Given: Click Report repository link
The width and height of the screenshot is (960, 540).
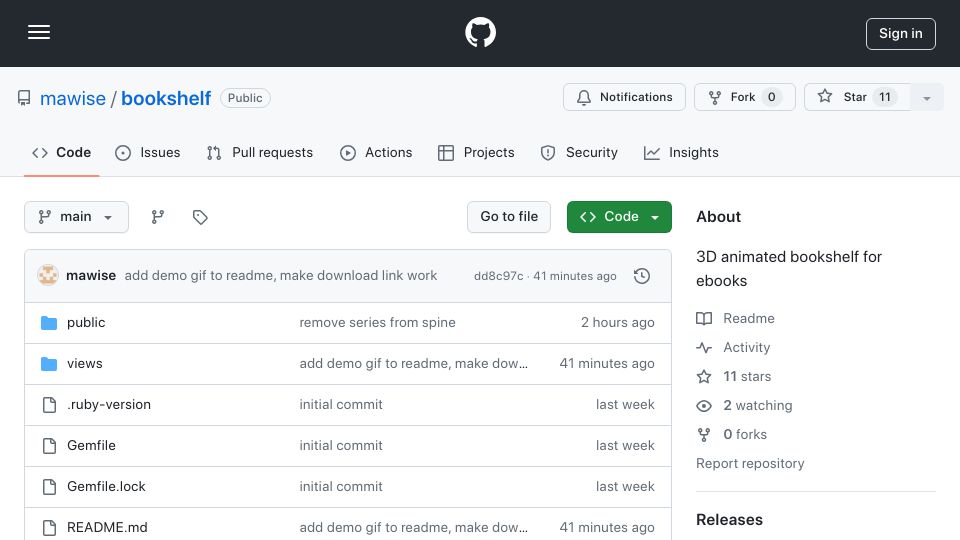Looking at the screenshot, I should click(750, 463).
